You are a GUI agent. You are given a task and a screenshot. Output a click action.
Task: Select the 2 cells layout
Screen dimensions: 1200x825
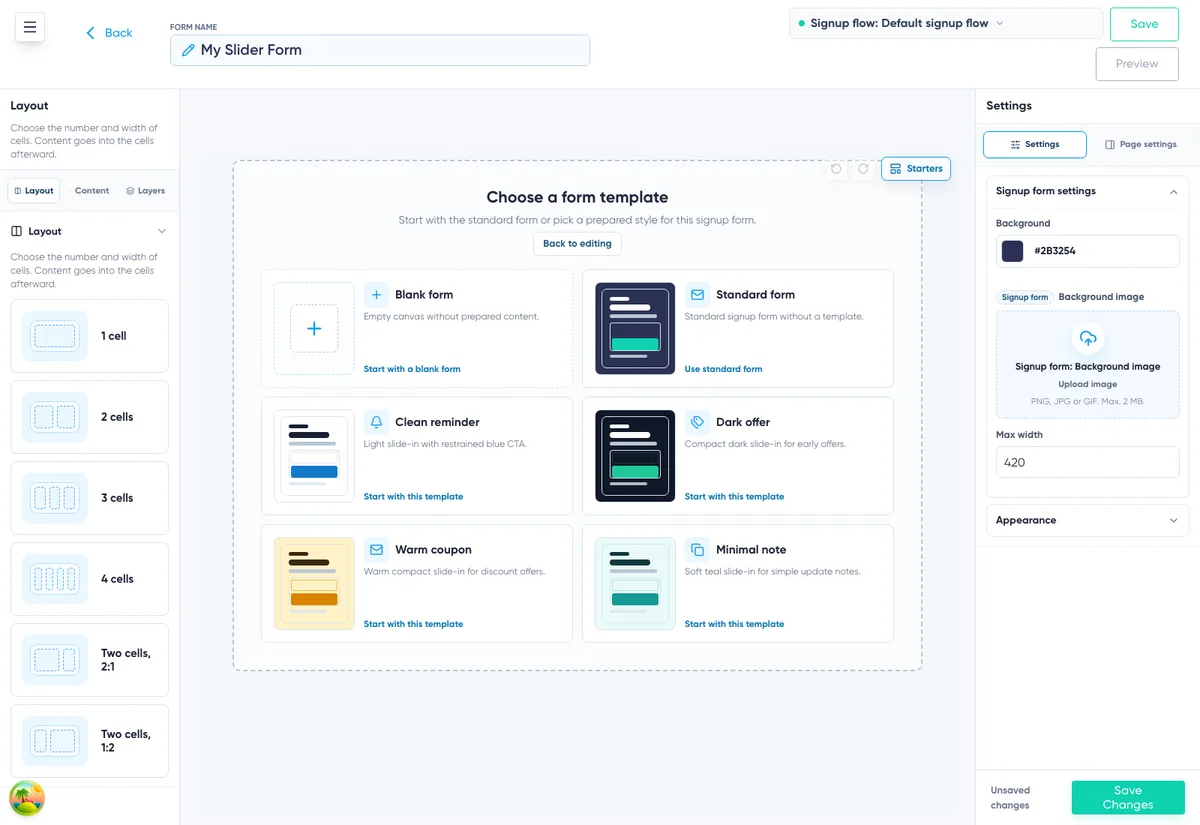coord(89,417)
